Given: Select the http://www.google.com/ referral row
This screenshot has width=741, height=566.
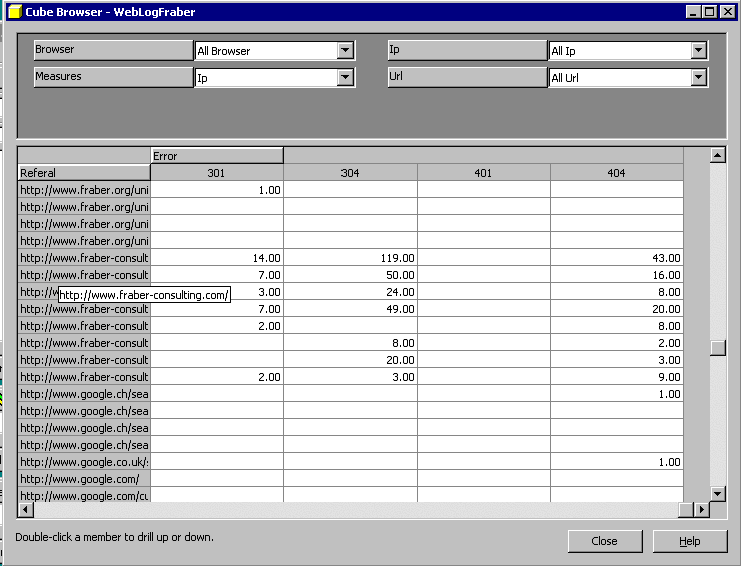Looking at the screenshot, I should tap(84, 479).
